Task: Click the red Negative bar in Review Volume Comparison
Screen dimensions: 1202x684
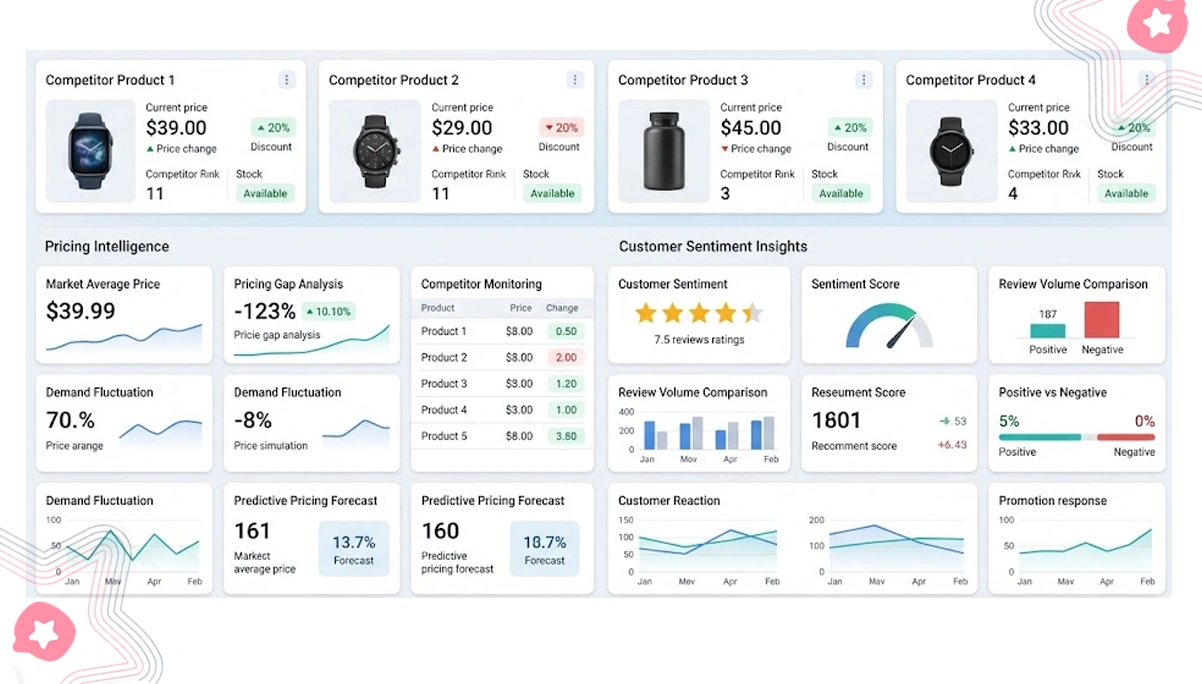Action: pos(1102,320)
